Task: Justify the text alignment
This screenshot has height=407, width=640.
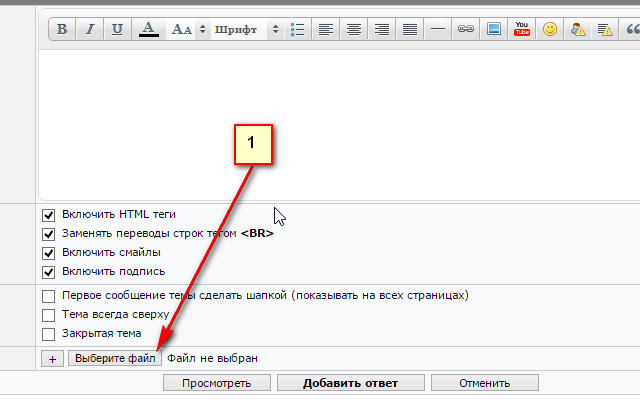Action: [x=409, y=30]
